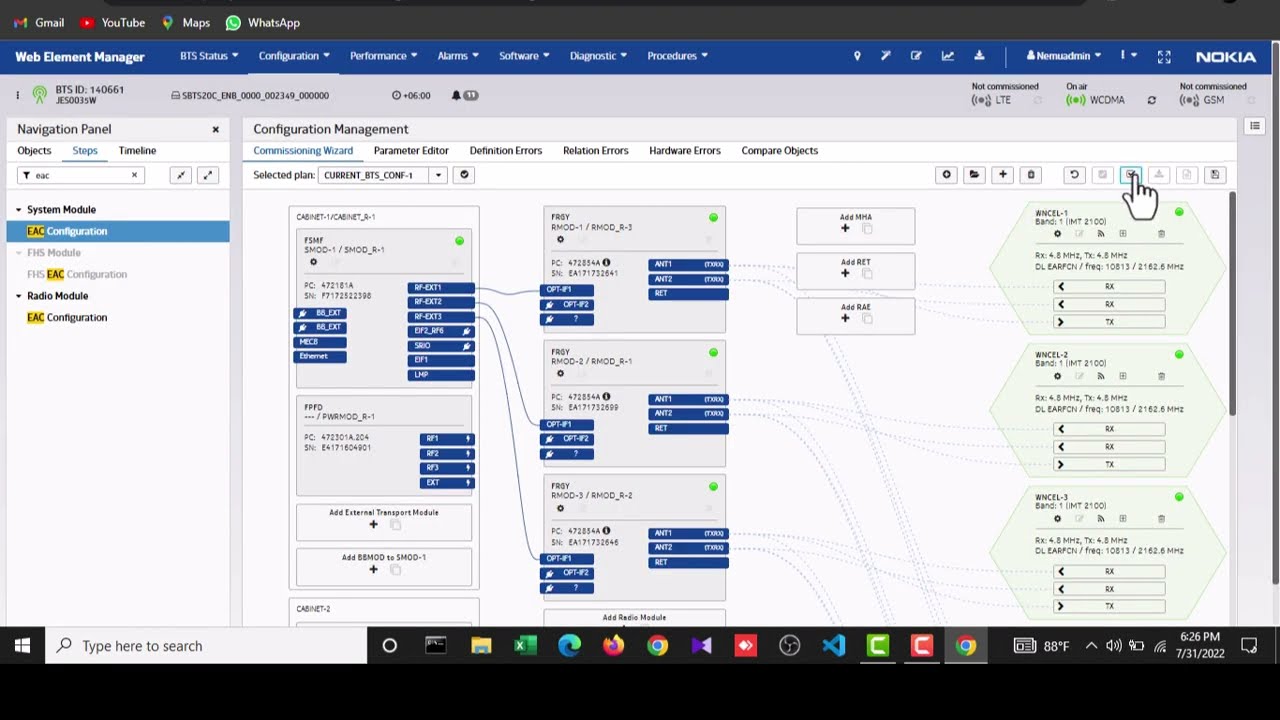Switch to the Hardware Errors tab
This screenshot has width=1280, height=720.
[x=685, y=151]
